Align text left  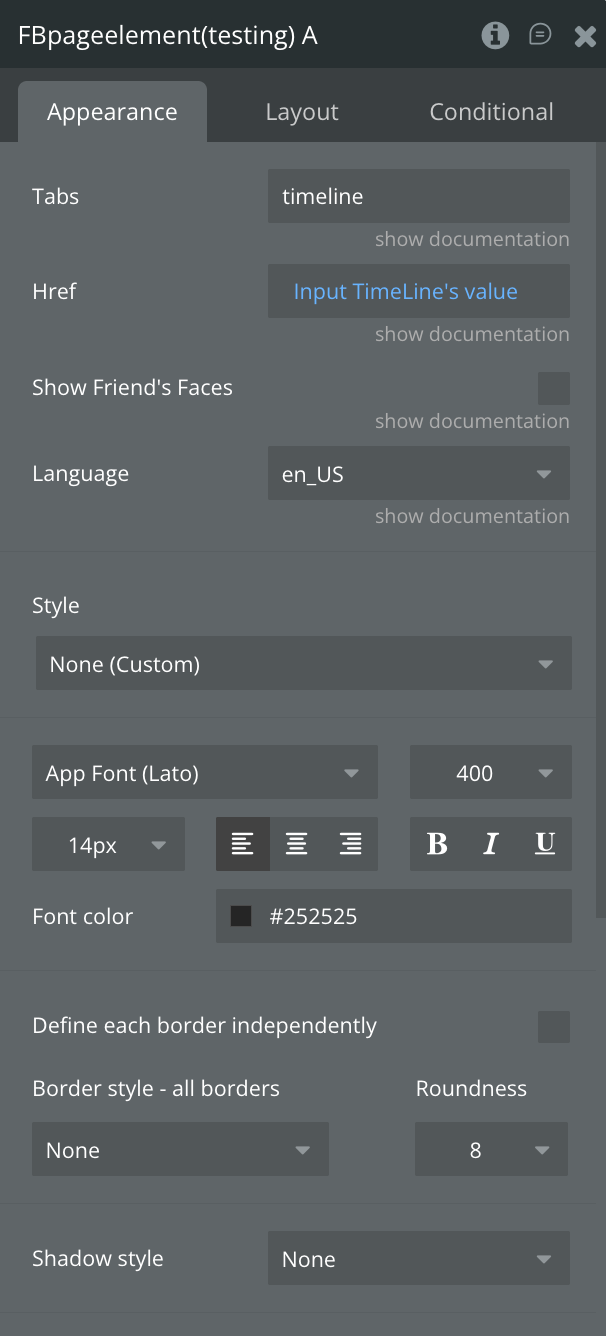coord(242,844)
